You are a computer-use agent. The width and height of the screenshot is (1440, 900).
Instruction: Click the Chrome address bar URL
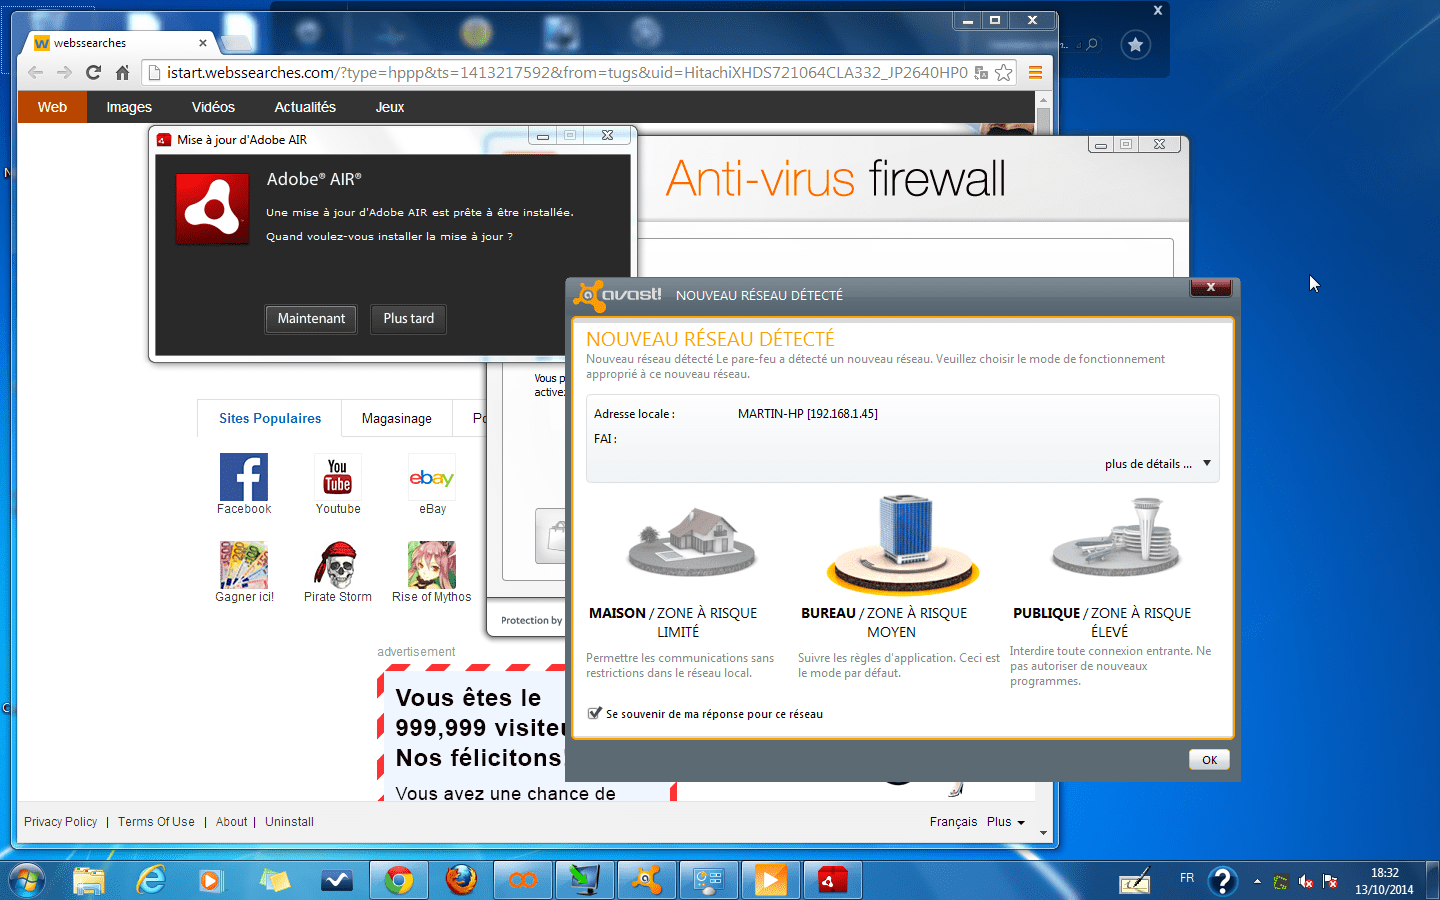pos(567,72)
